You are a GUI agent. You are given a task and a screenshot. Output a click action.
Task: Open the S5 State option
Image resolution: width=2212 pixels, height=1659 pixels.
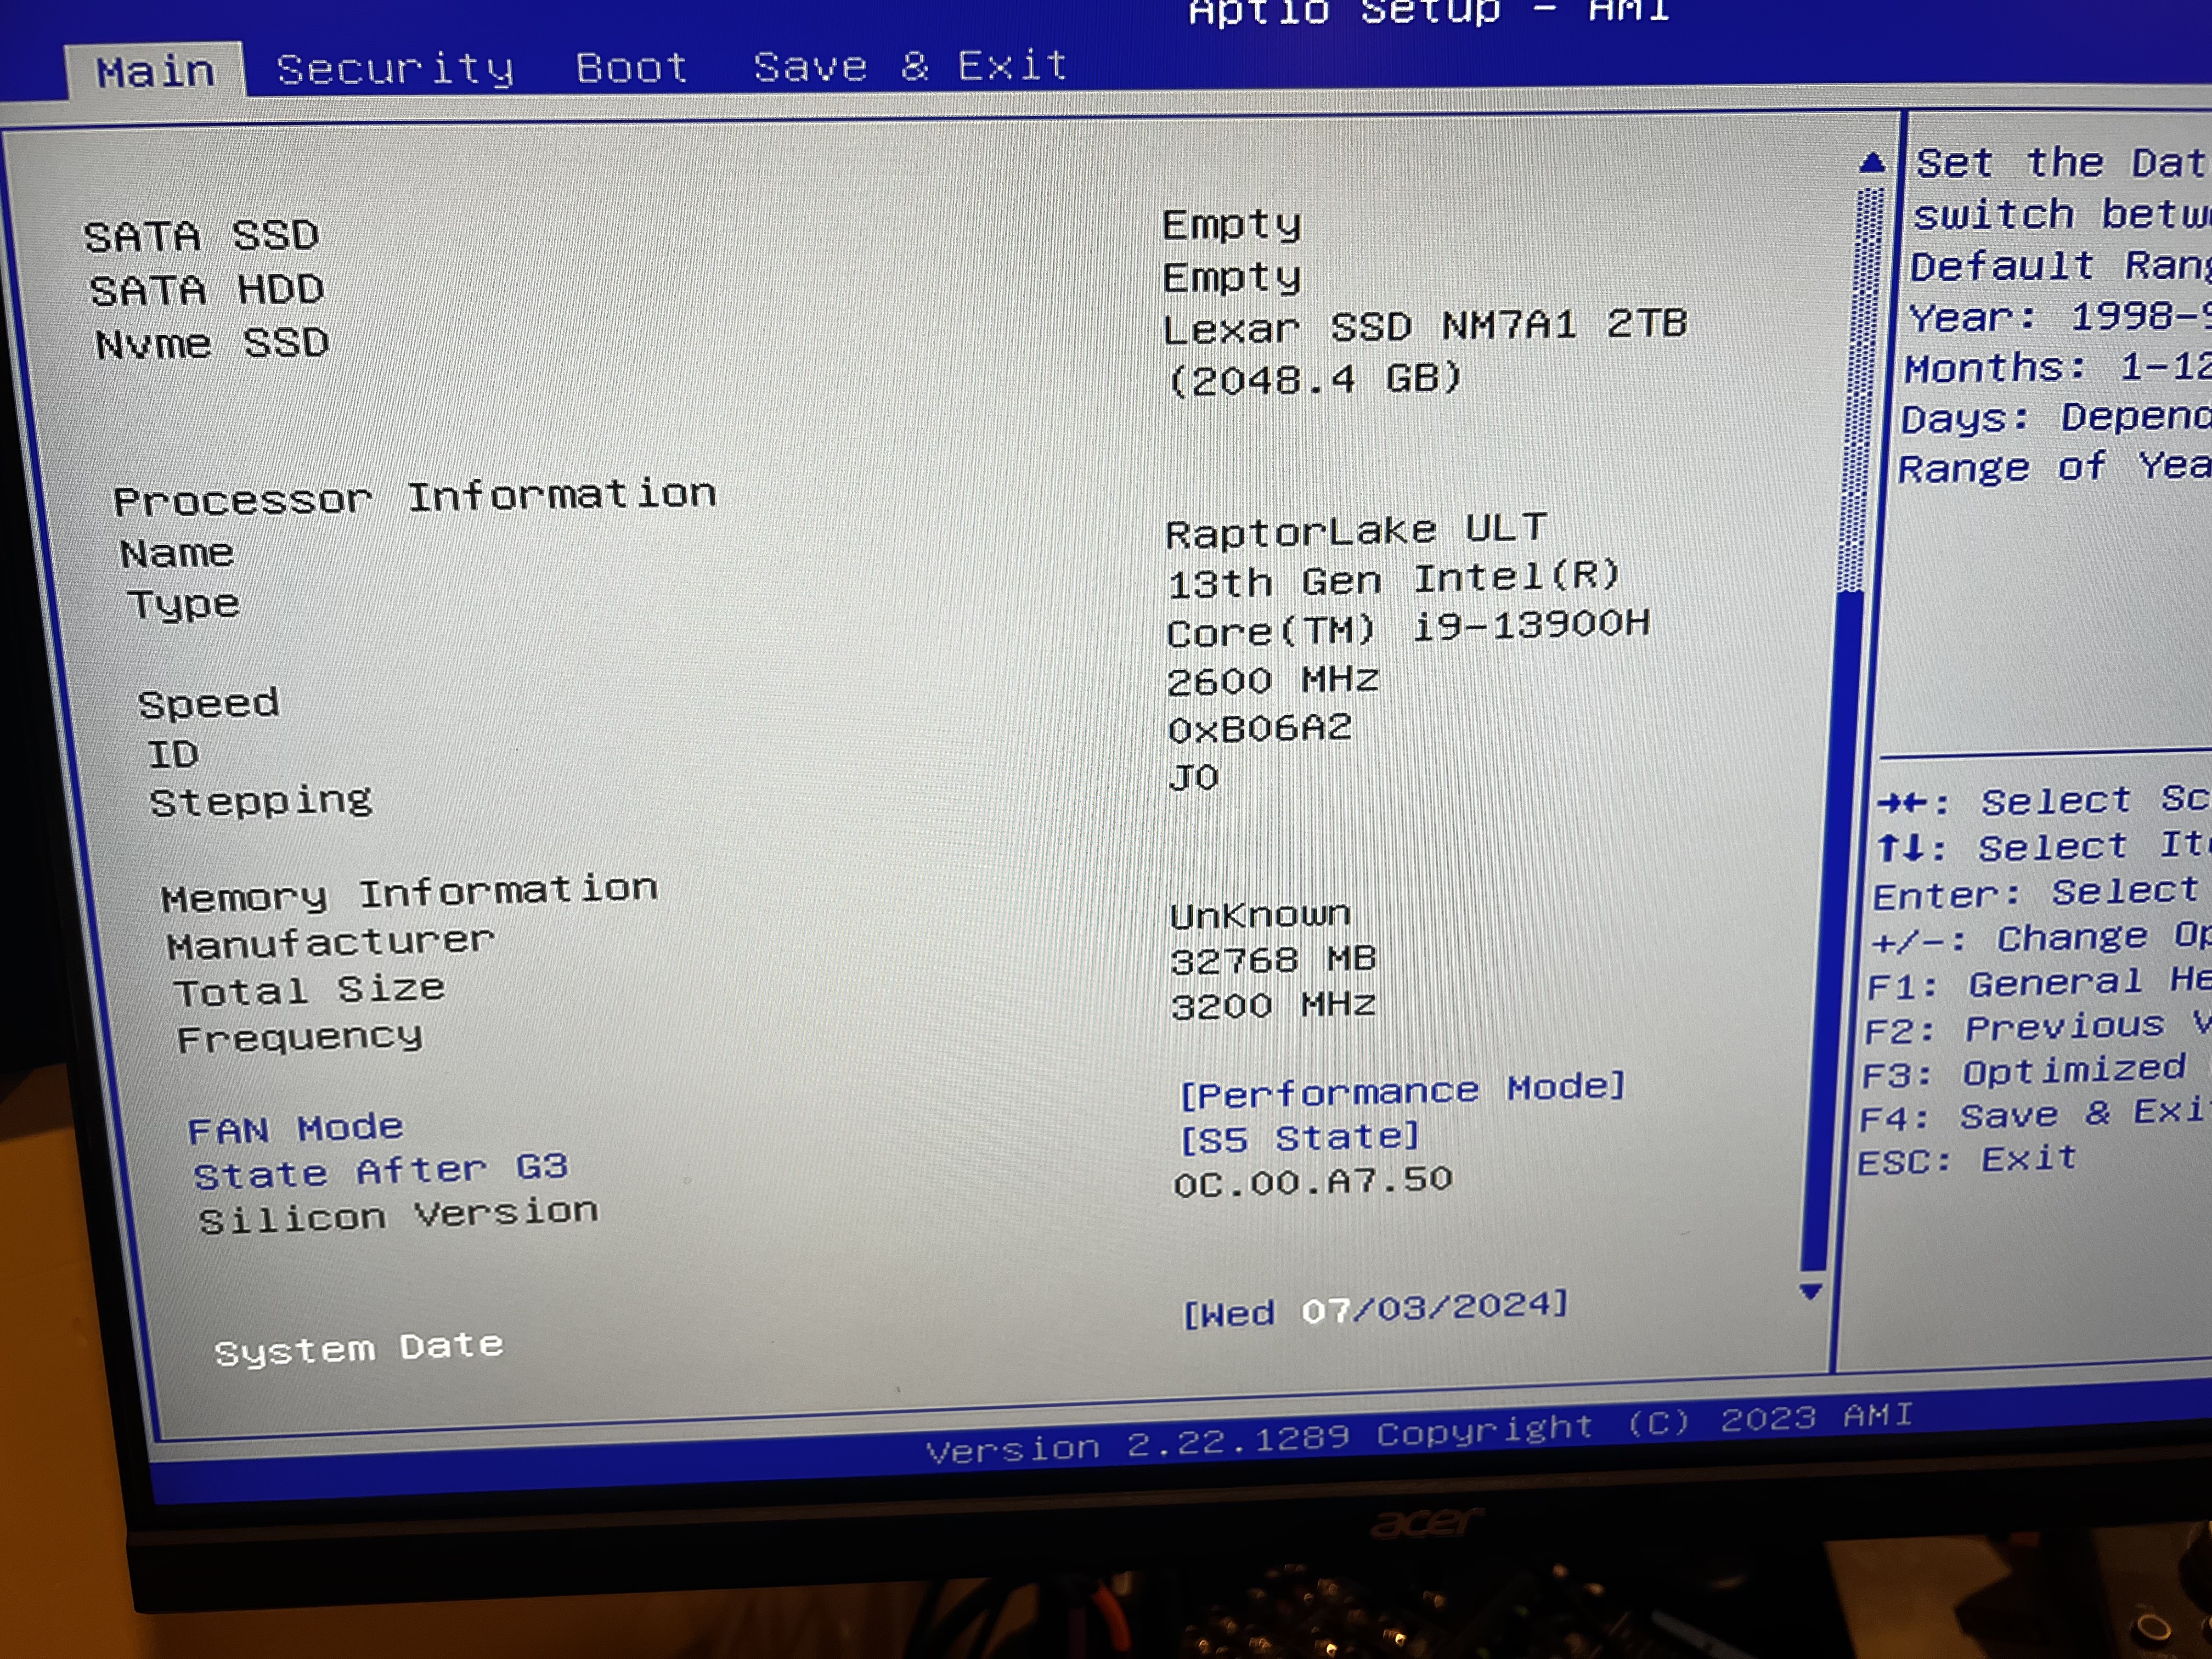point(1300,1138)
